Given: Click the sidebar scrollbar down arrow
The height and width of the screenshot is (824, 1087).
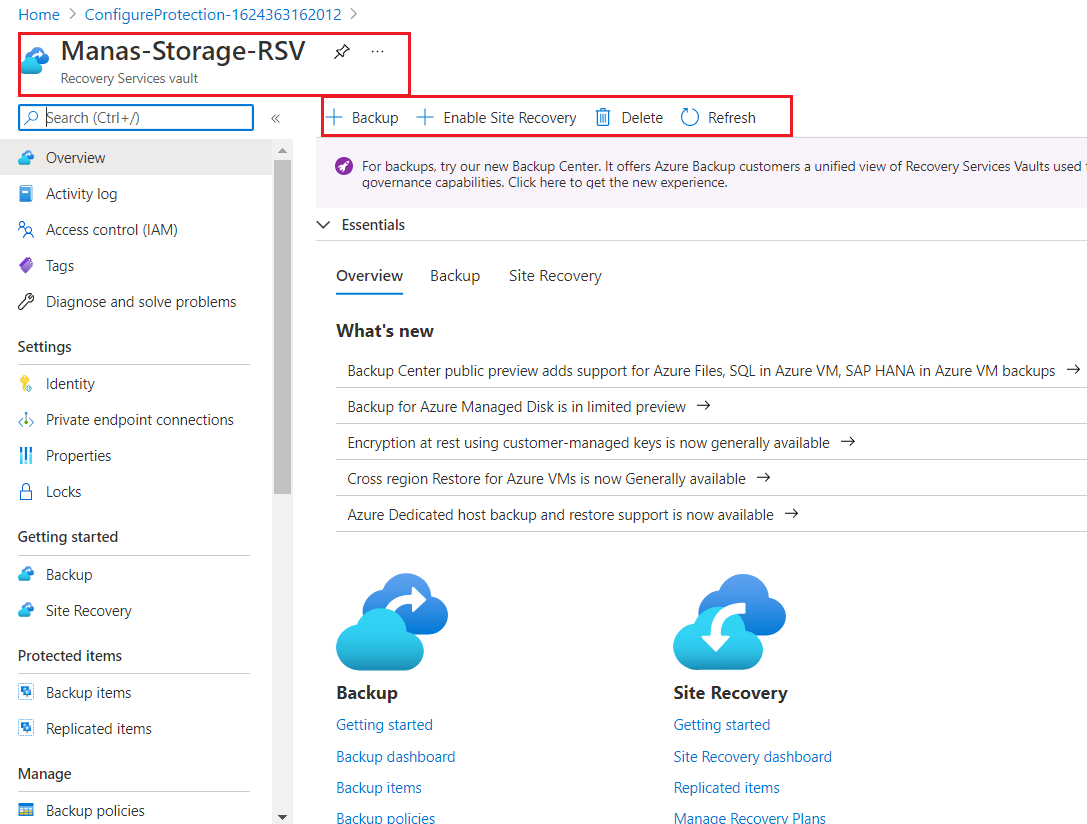Looking at the screenshot, I should [x=282, y=817].
